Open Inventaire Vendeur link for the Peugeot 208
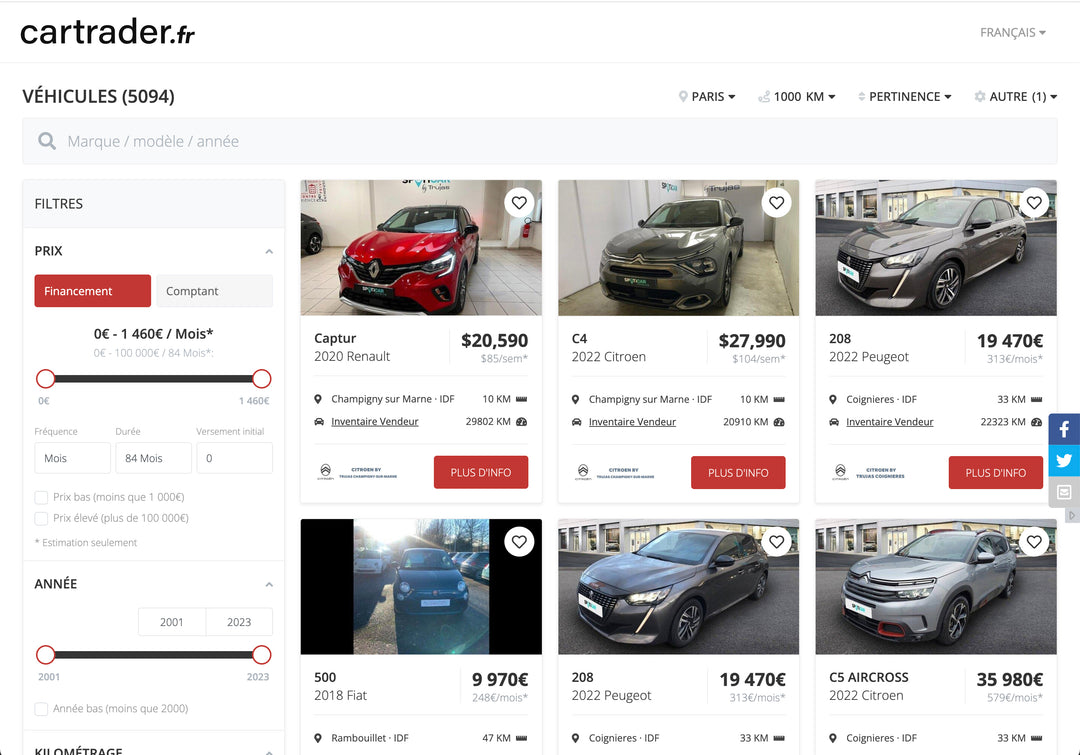1080x755 pixels. point(890,422)
